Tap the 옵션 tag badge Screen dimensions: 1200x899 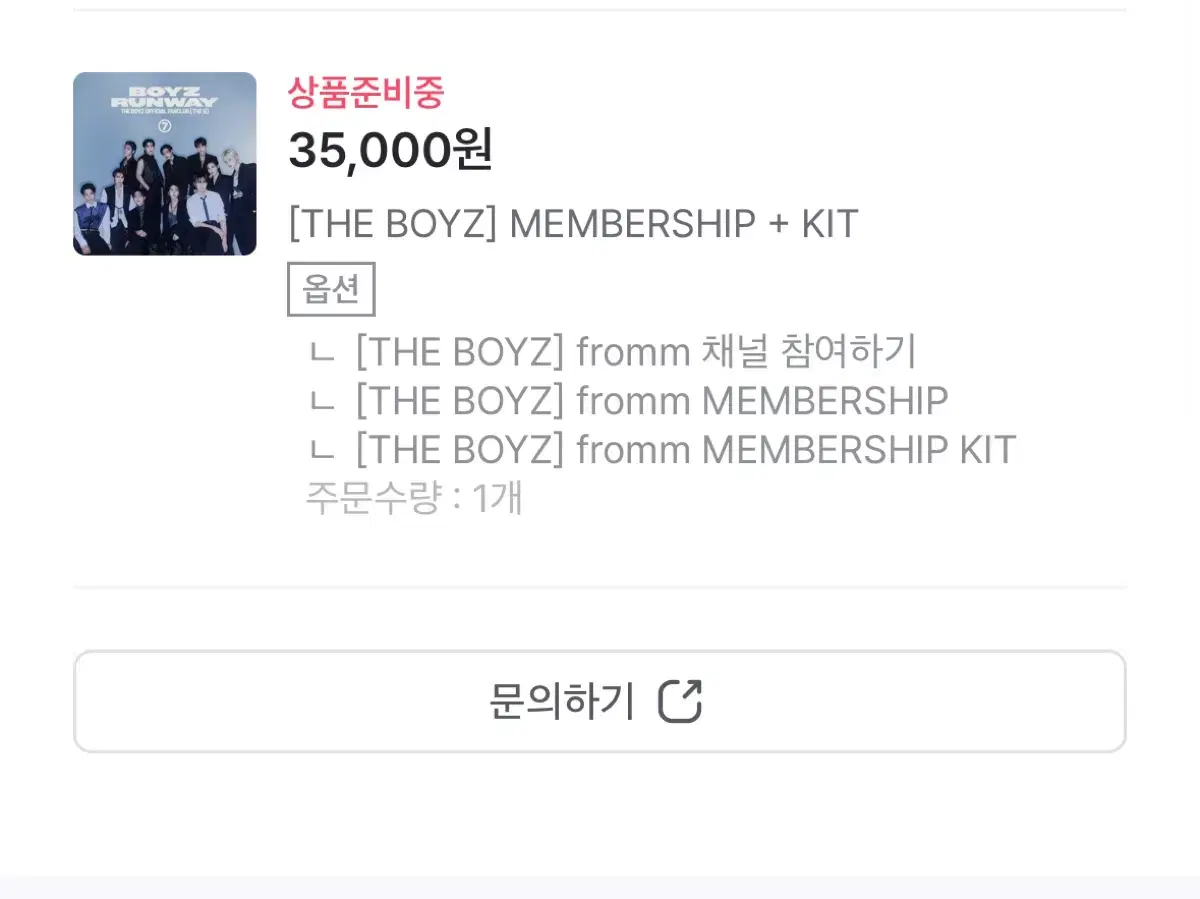(331, 290)
